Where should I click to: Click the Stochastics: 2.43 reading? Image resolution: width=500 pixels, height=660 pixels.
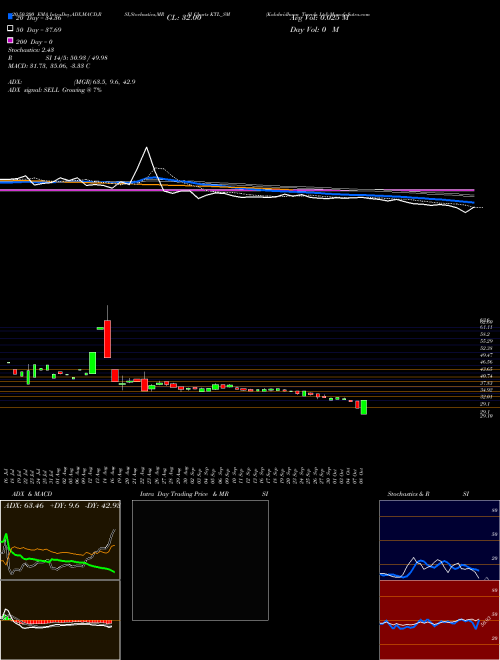coord(31,50)
